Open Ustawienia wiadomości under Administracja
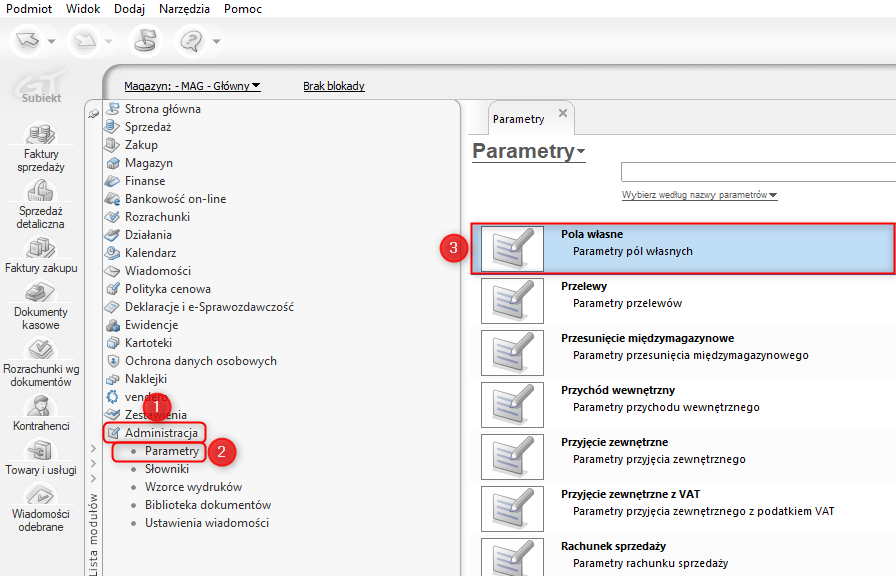Screen dimensions: 896x576 [206, 523]
